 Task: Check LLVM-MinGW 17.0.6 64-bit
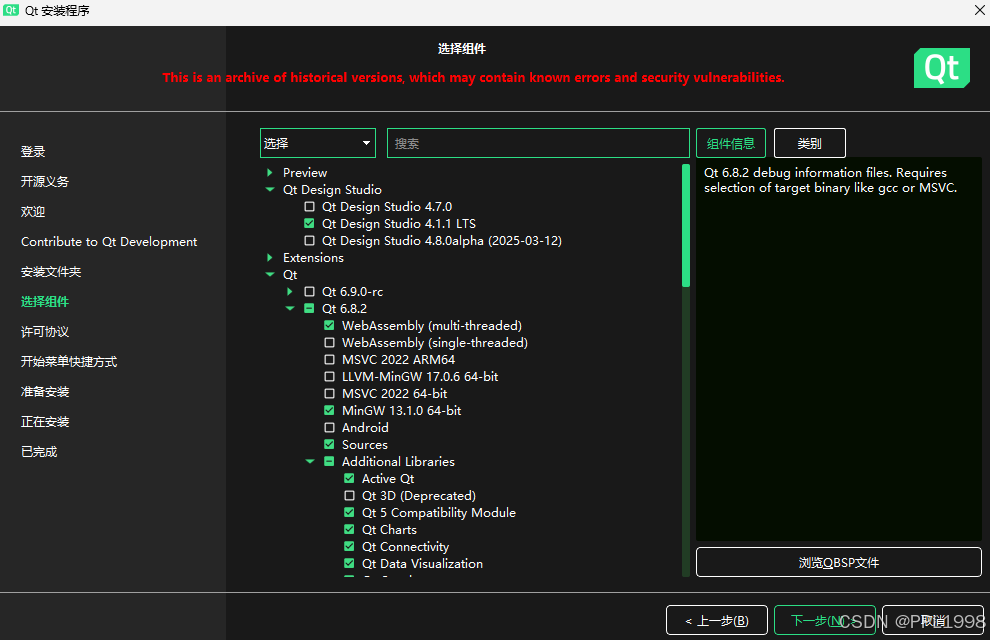point(329,377)
